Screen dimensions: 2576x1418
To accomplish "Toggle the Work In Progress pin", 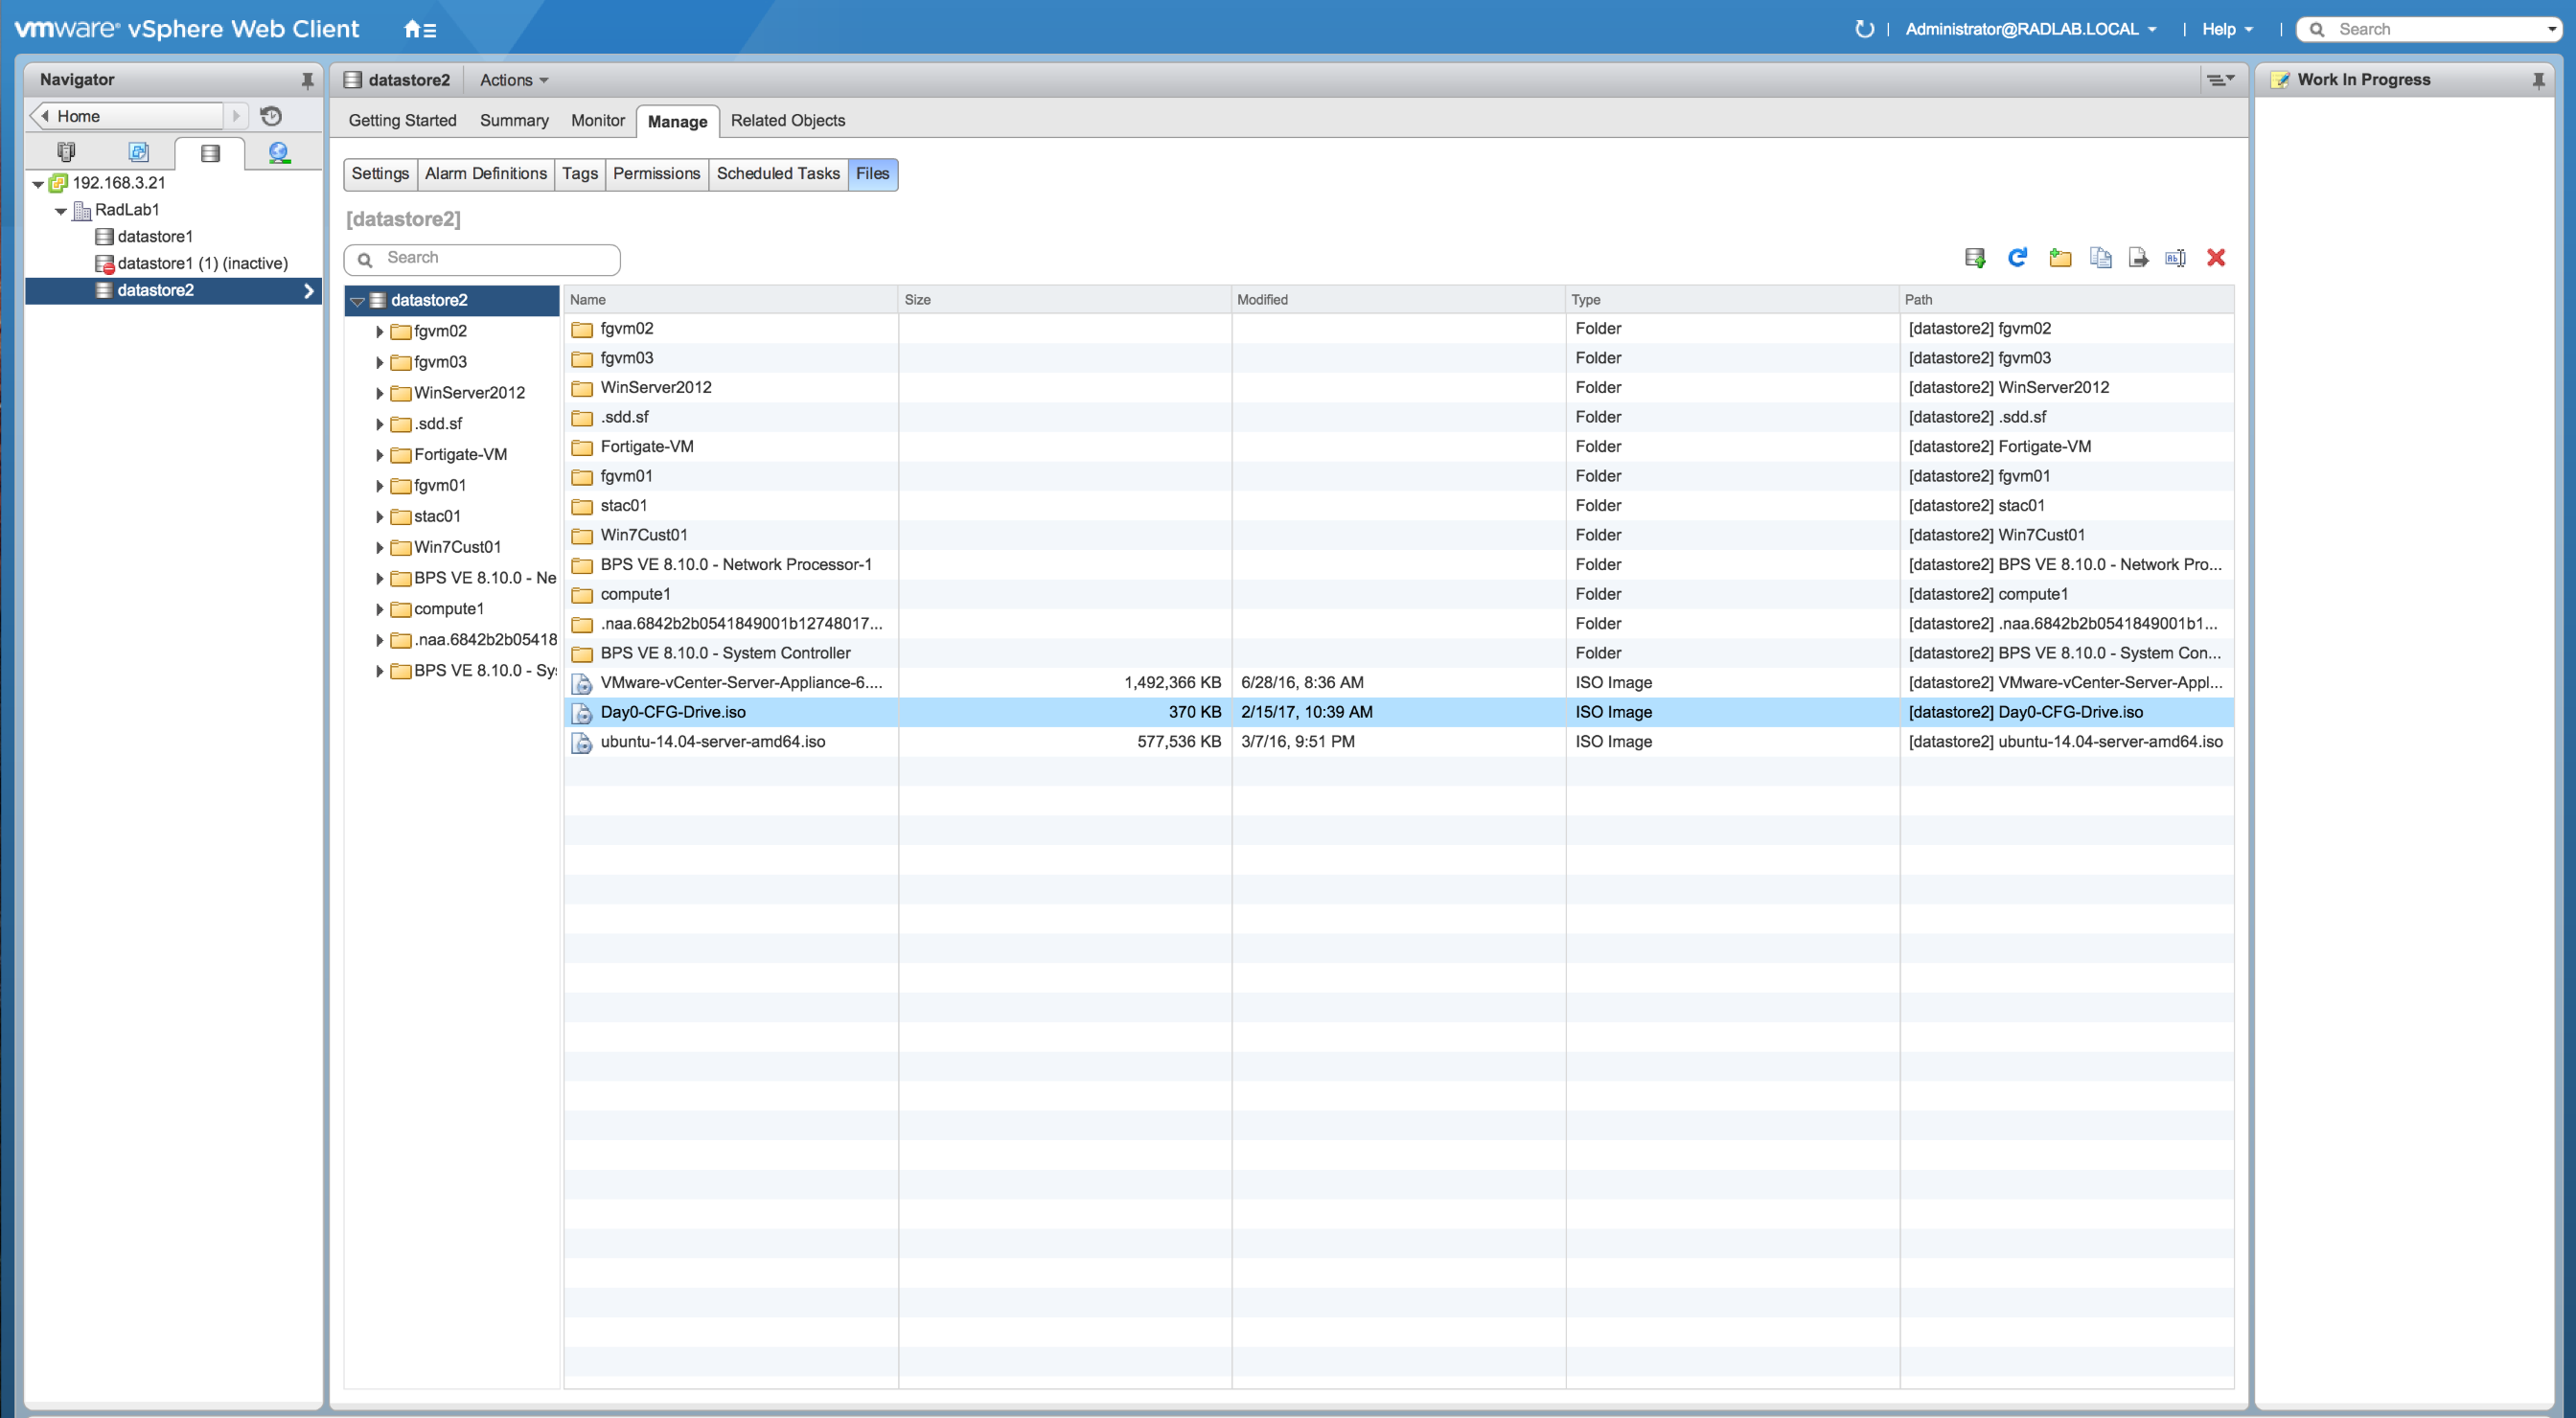I will point(2538,80).
